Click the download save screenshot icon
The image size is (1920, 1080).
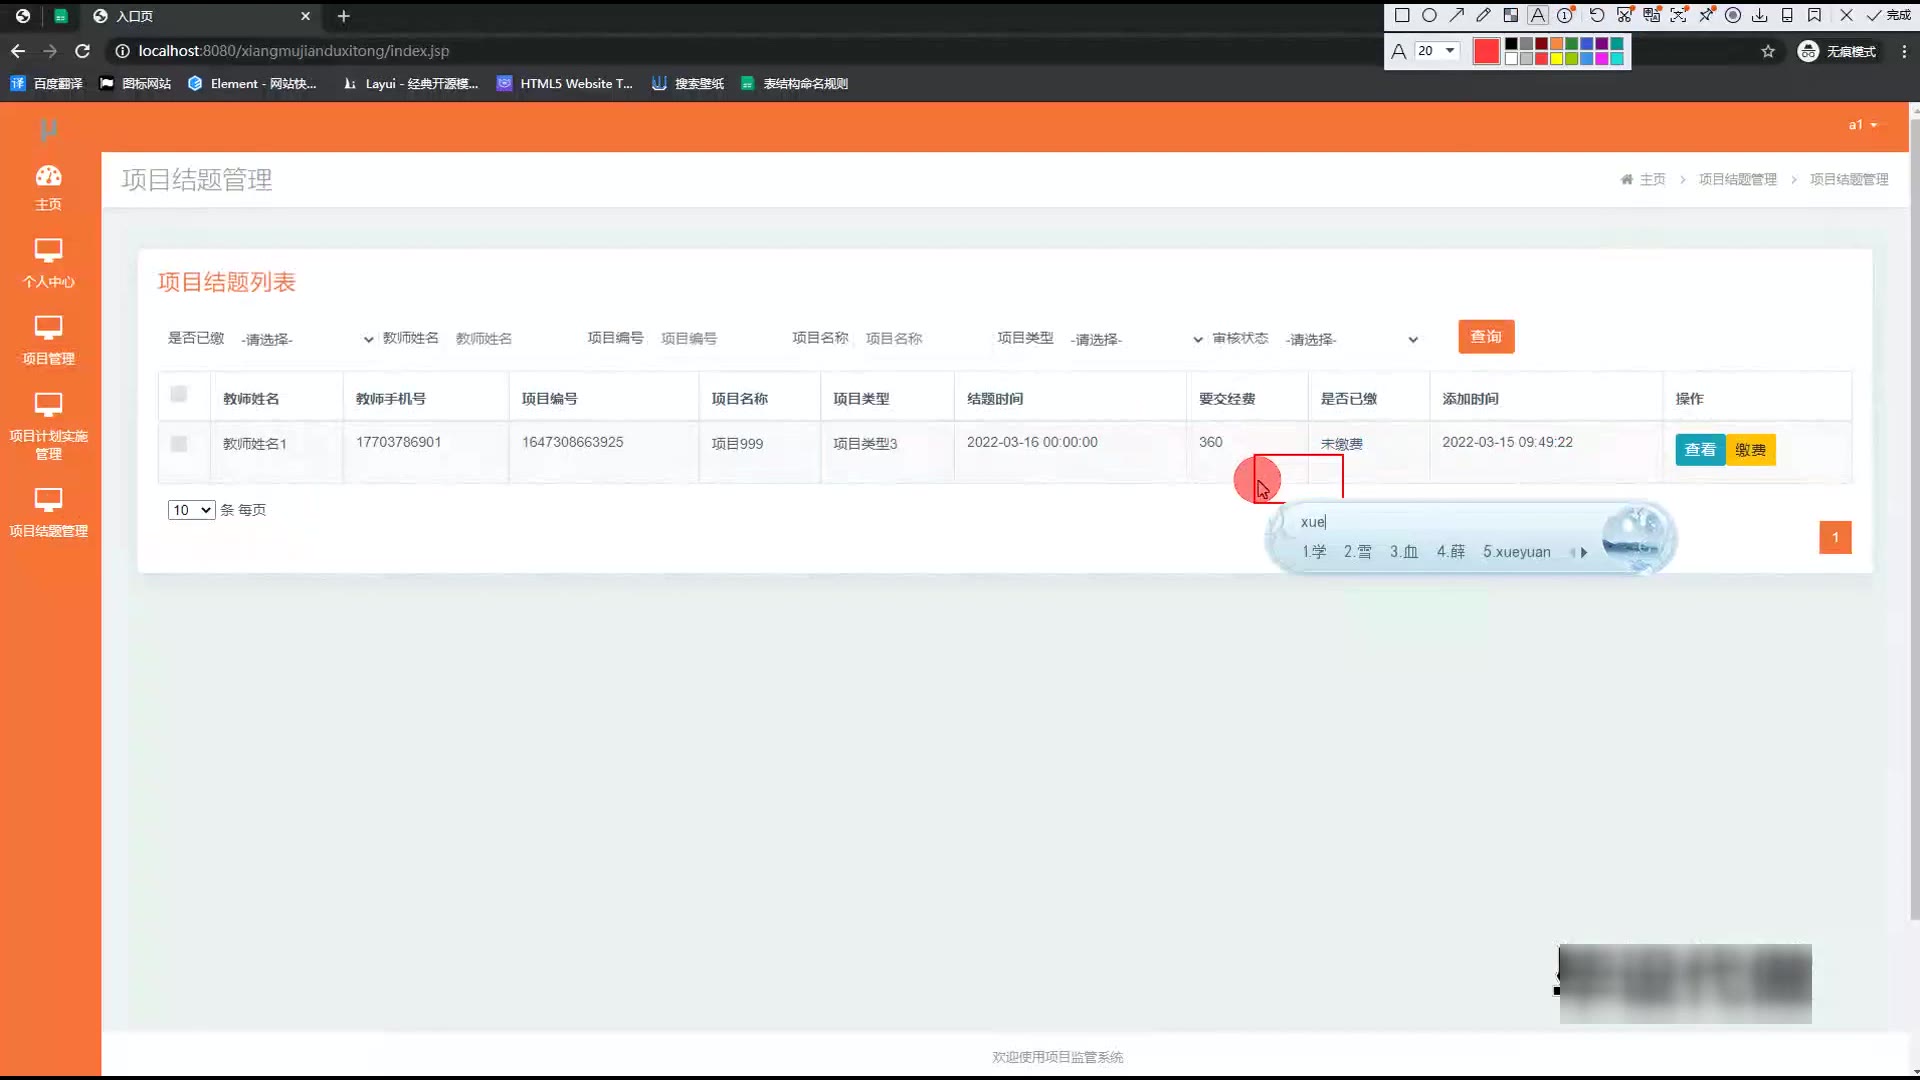coord(1760,15)
